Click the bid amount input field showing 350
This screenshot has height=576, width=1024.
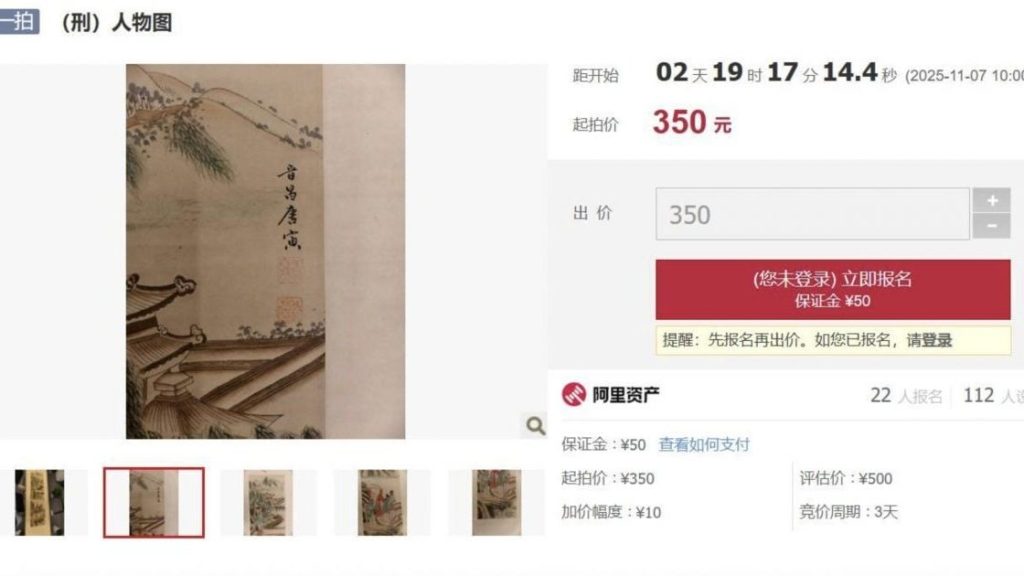click(x=812, y=214)
